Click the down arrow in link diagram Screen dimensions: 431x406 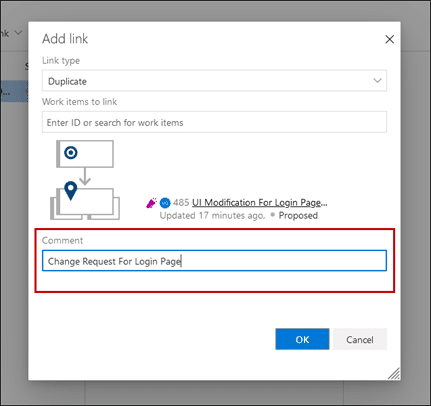click(85, 176)
